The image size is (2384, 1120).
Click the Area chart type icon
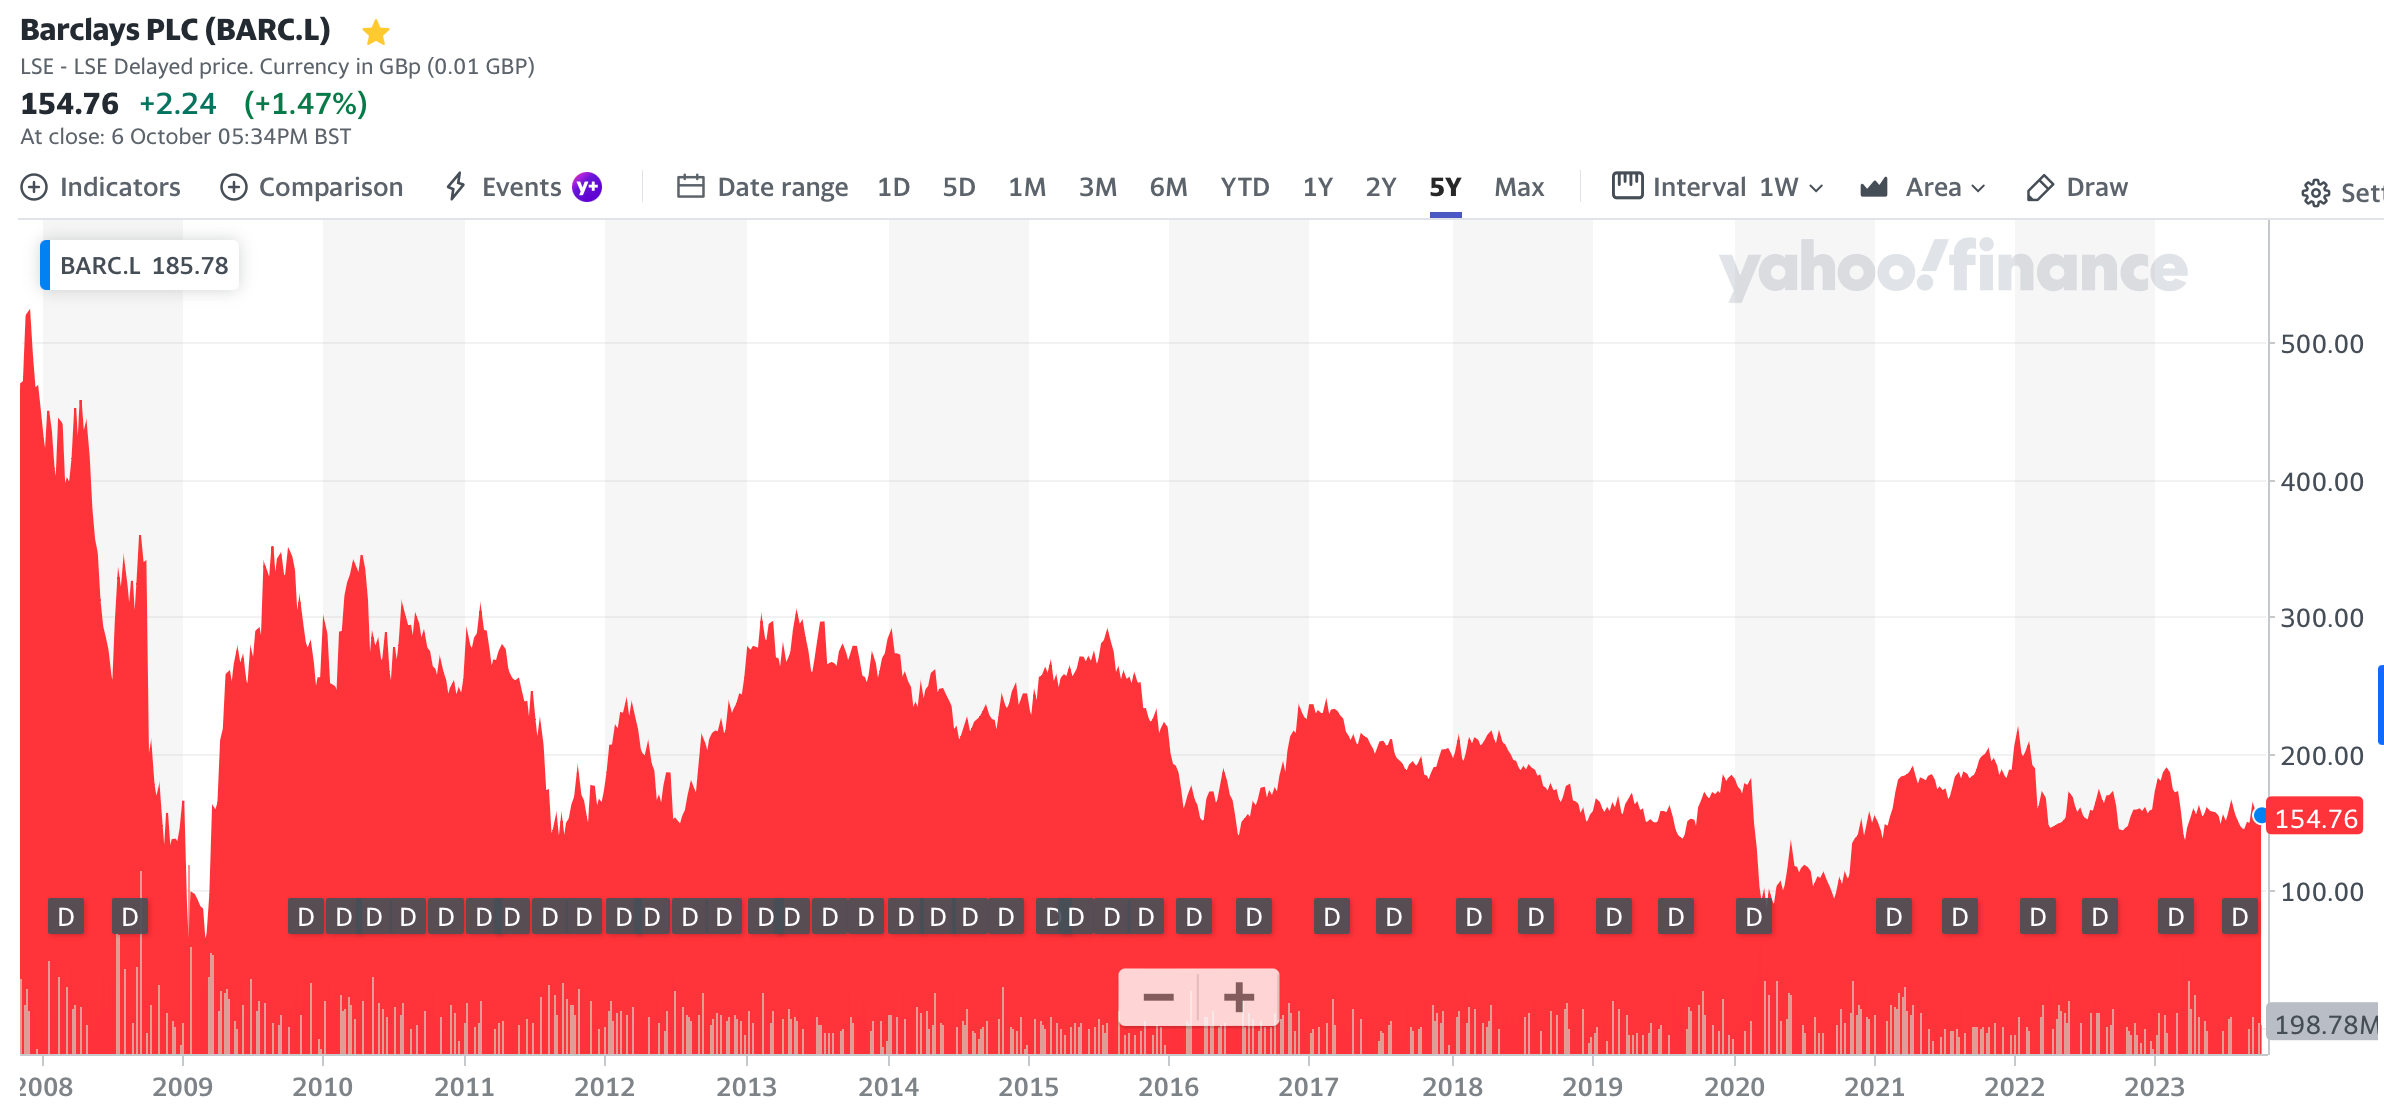click(x=1874, y=187)
